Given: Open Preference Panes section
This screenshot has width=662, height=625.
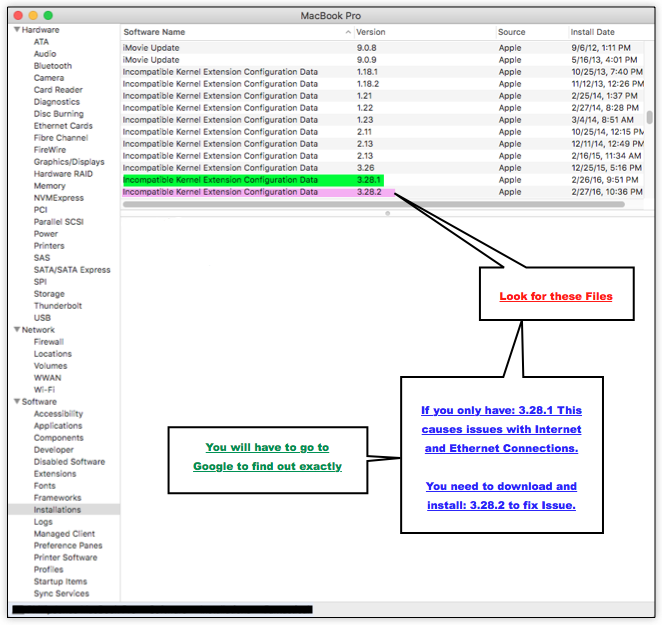Looking at the screenshot, I should (68, 546).
